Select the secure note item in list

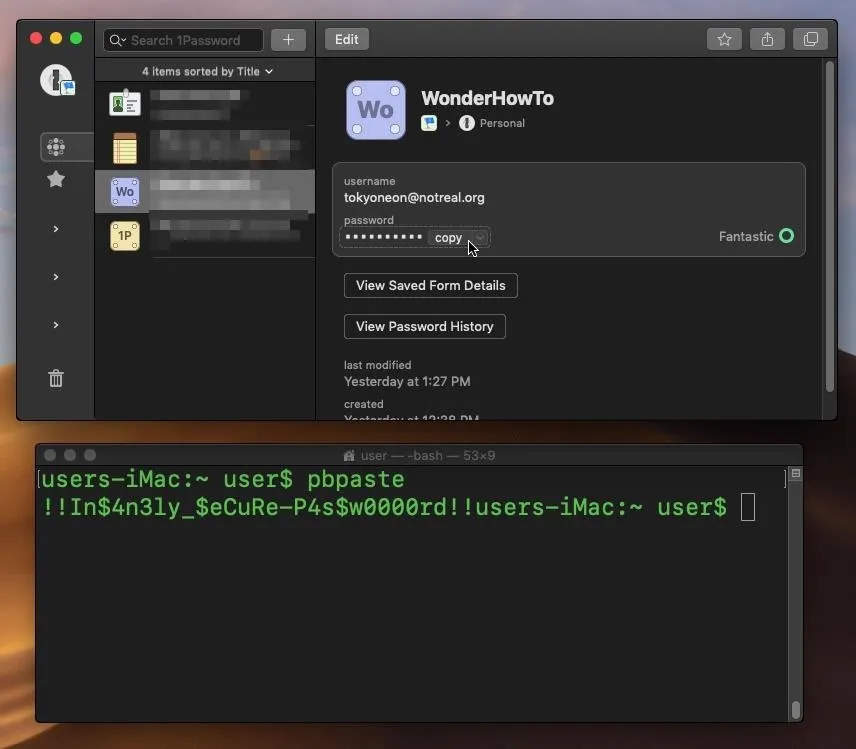(x=205, y=148)
